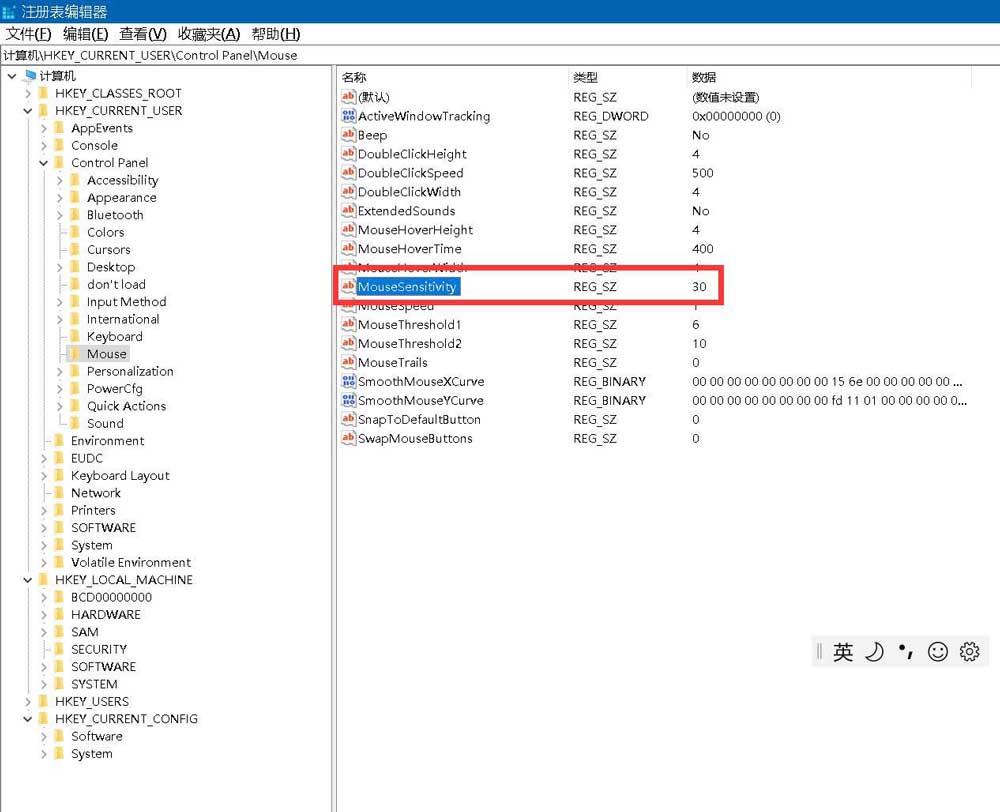
Task: Click the folder icon next to Keyboard
Action: pos(75,337)
